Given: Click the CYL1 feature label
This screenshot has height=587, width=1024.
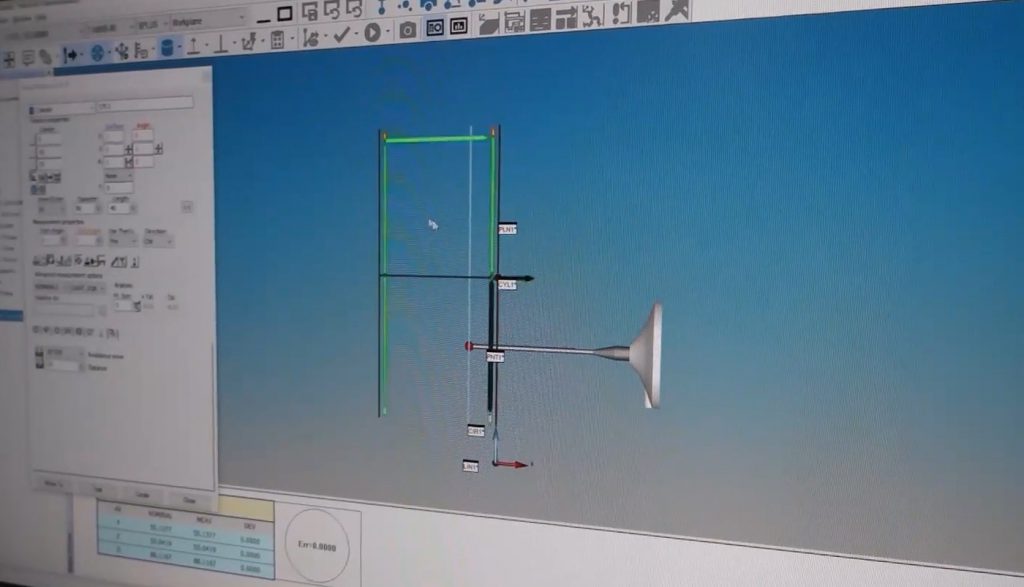Looking at the screenshot, I should pos(507,285).
